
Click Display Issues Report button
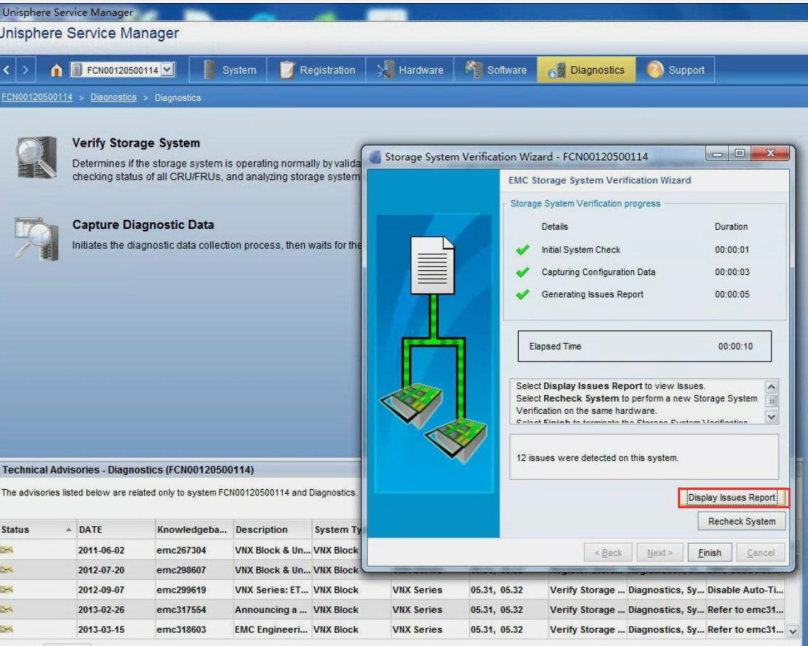point(733,498)
